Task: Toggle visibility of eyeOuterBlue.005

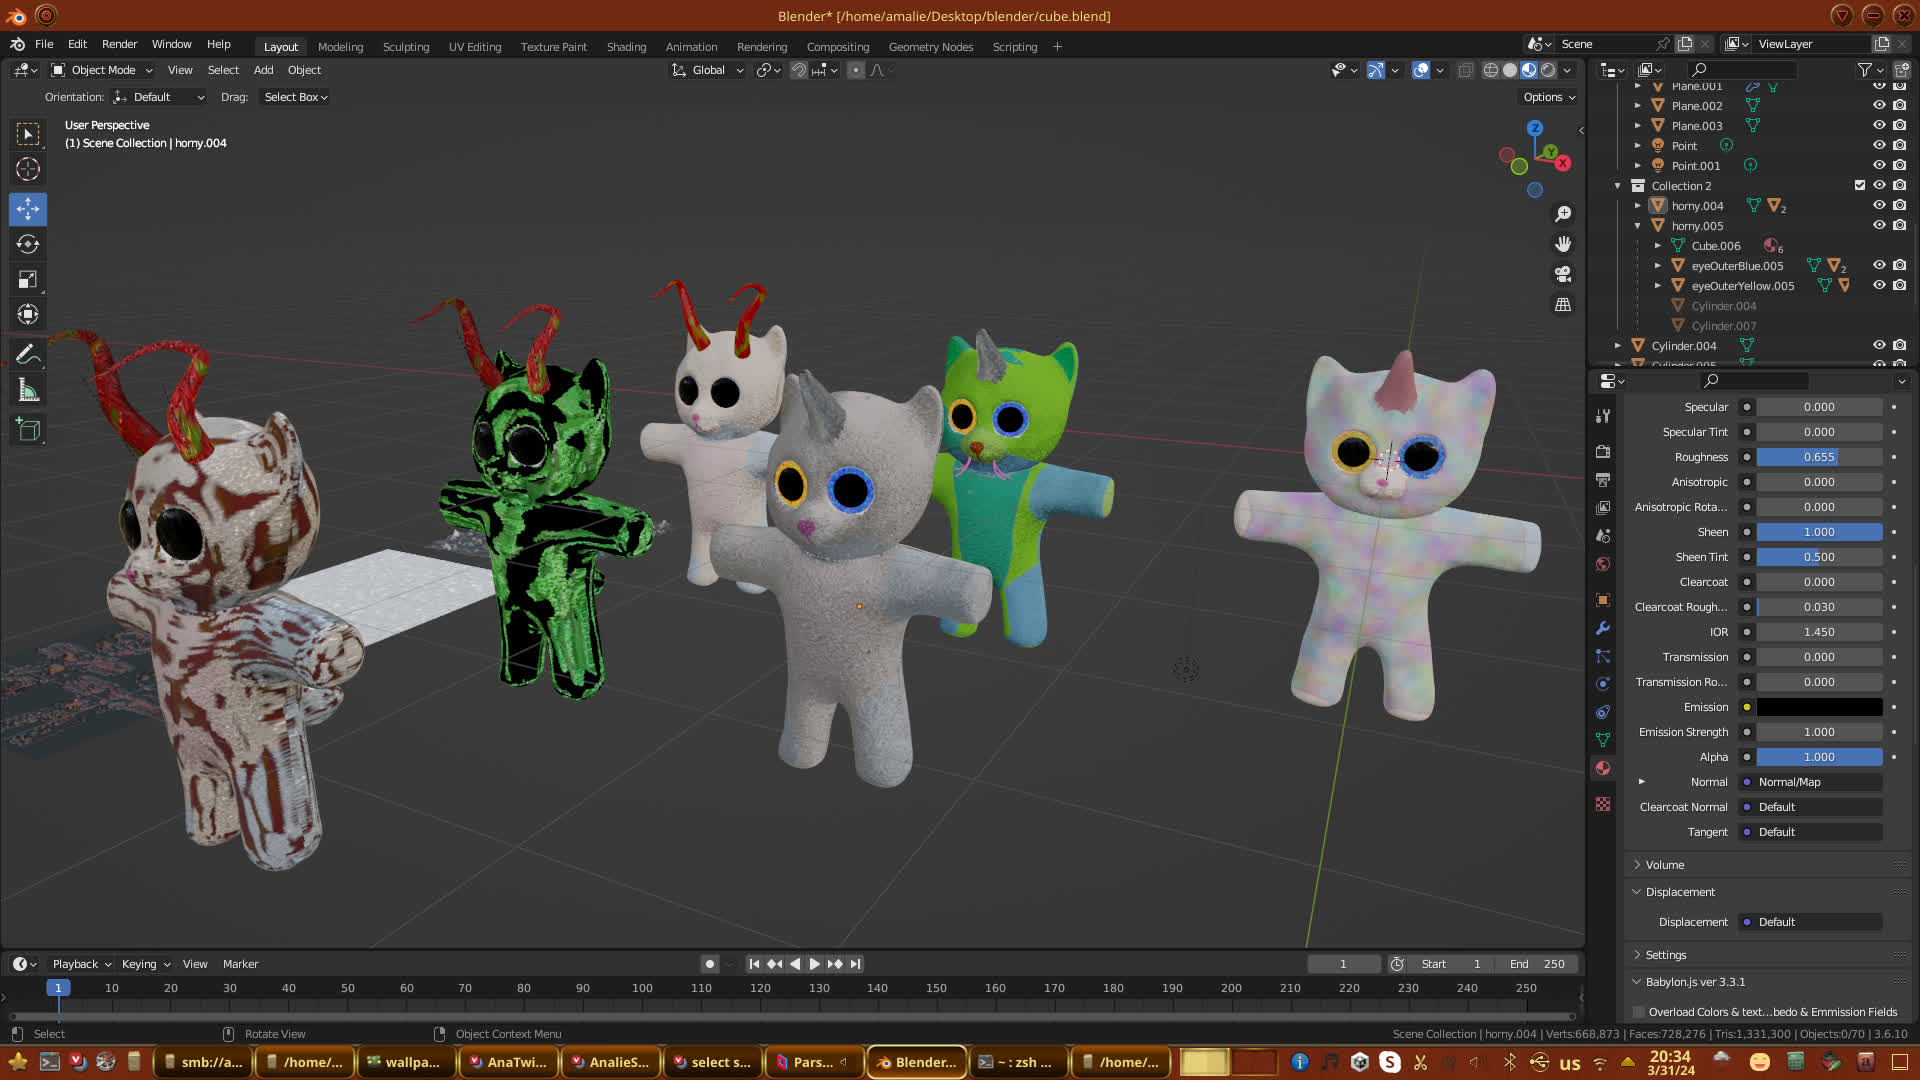Action: [1879, 266]
